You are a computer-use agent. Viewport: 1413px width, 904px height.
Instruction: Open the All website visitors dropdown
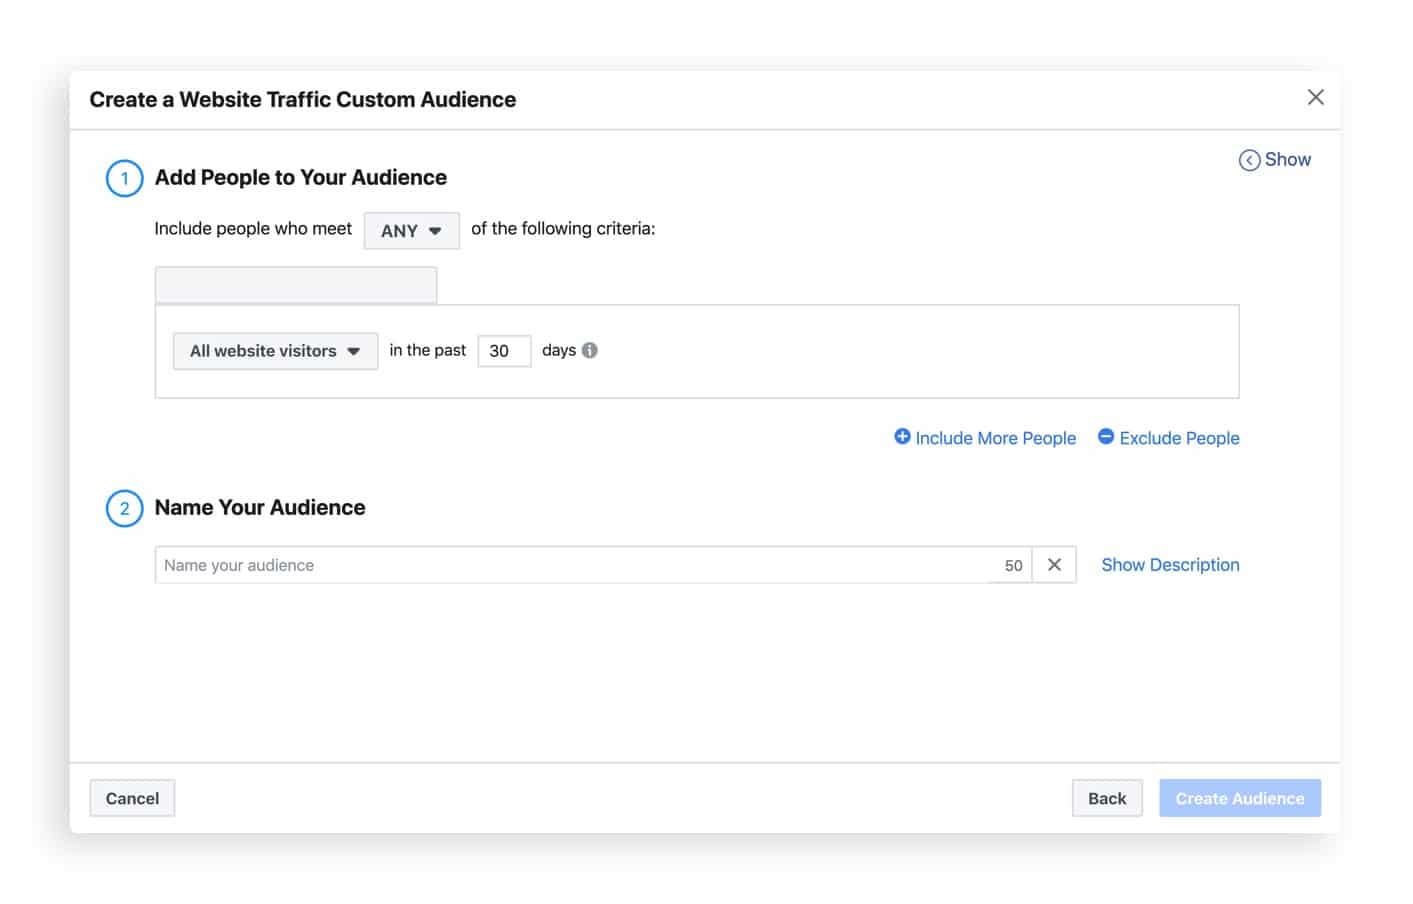274,350
